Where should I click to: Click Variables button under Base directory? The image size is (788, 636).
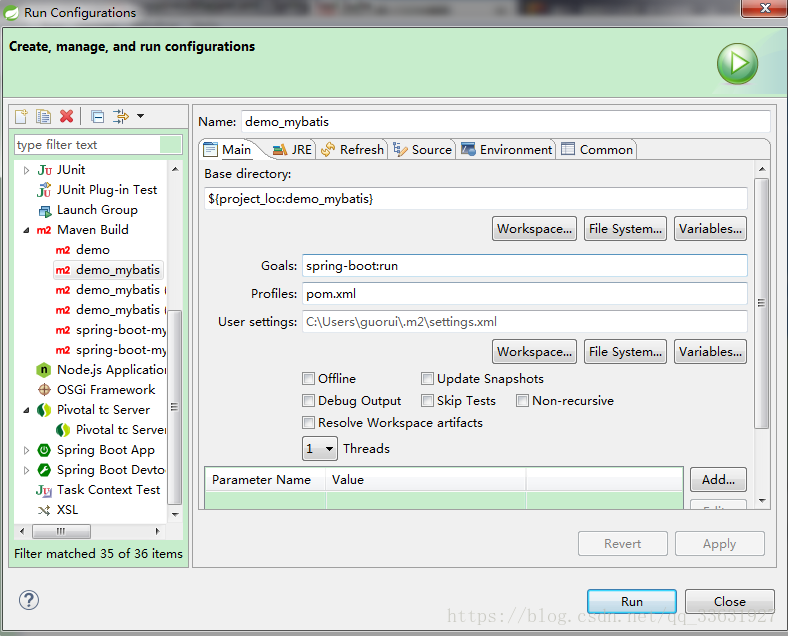point(710,229)
